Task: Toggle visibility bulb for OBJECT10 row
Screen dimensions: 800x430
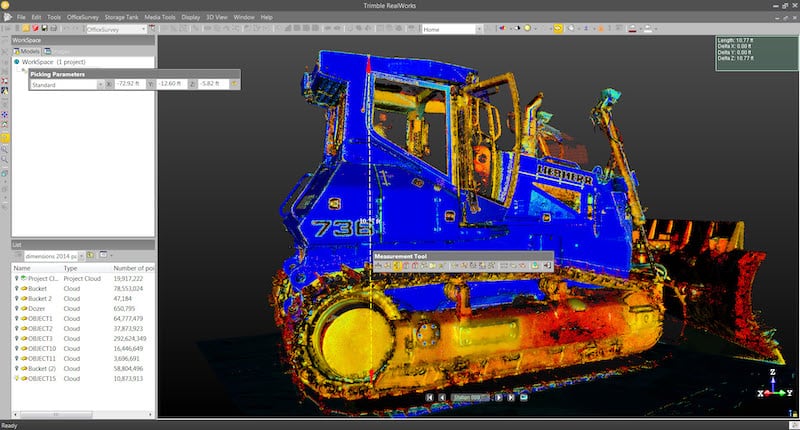Action: click(x=16, y=348)
